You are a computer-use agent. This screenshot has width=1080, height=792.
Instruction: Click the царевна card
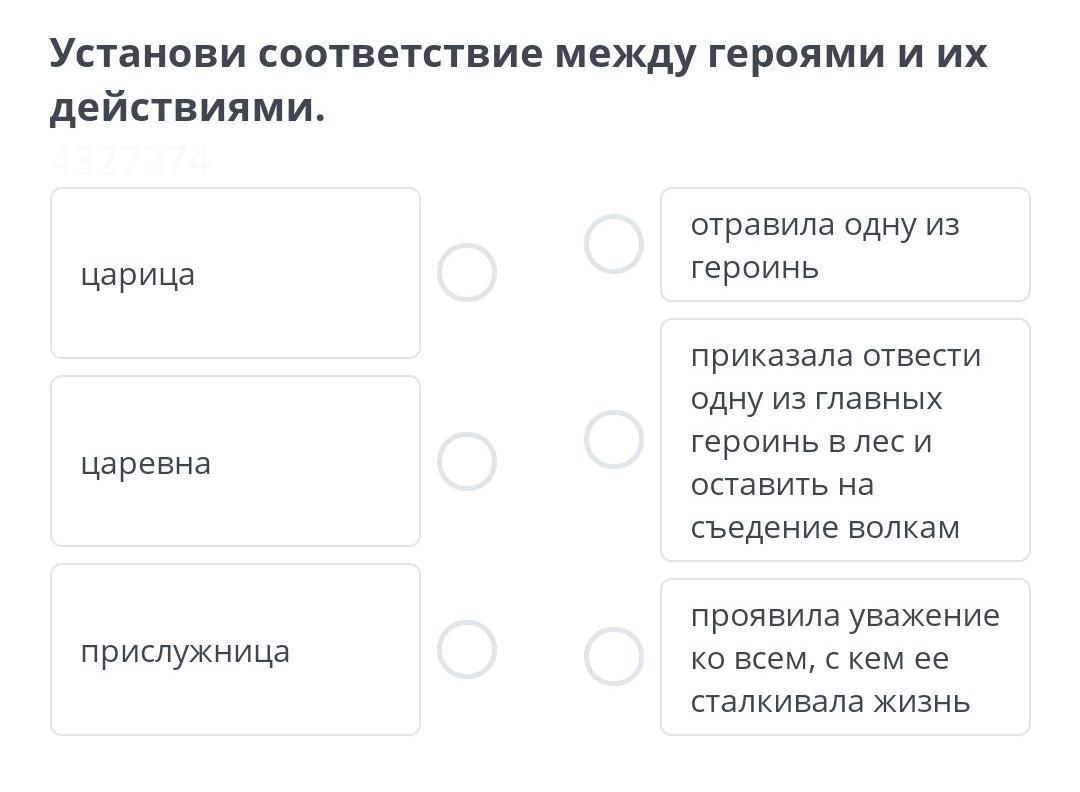pyautogui.click(x=236, y=461)
